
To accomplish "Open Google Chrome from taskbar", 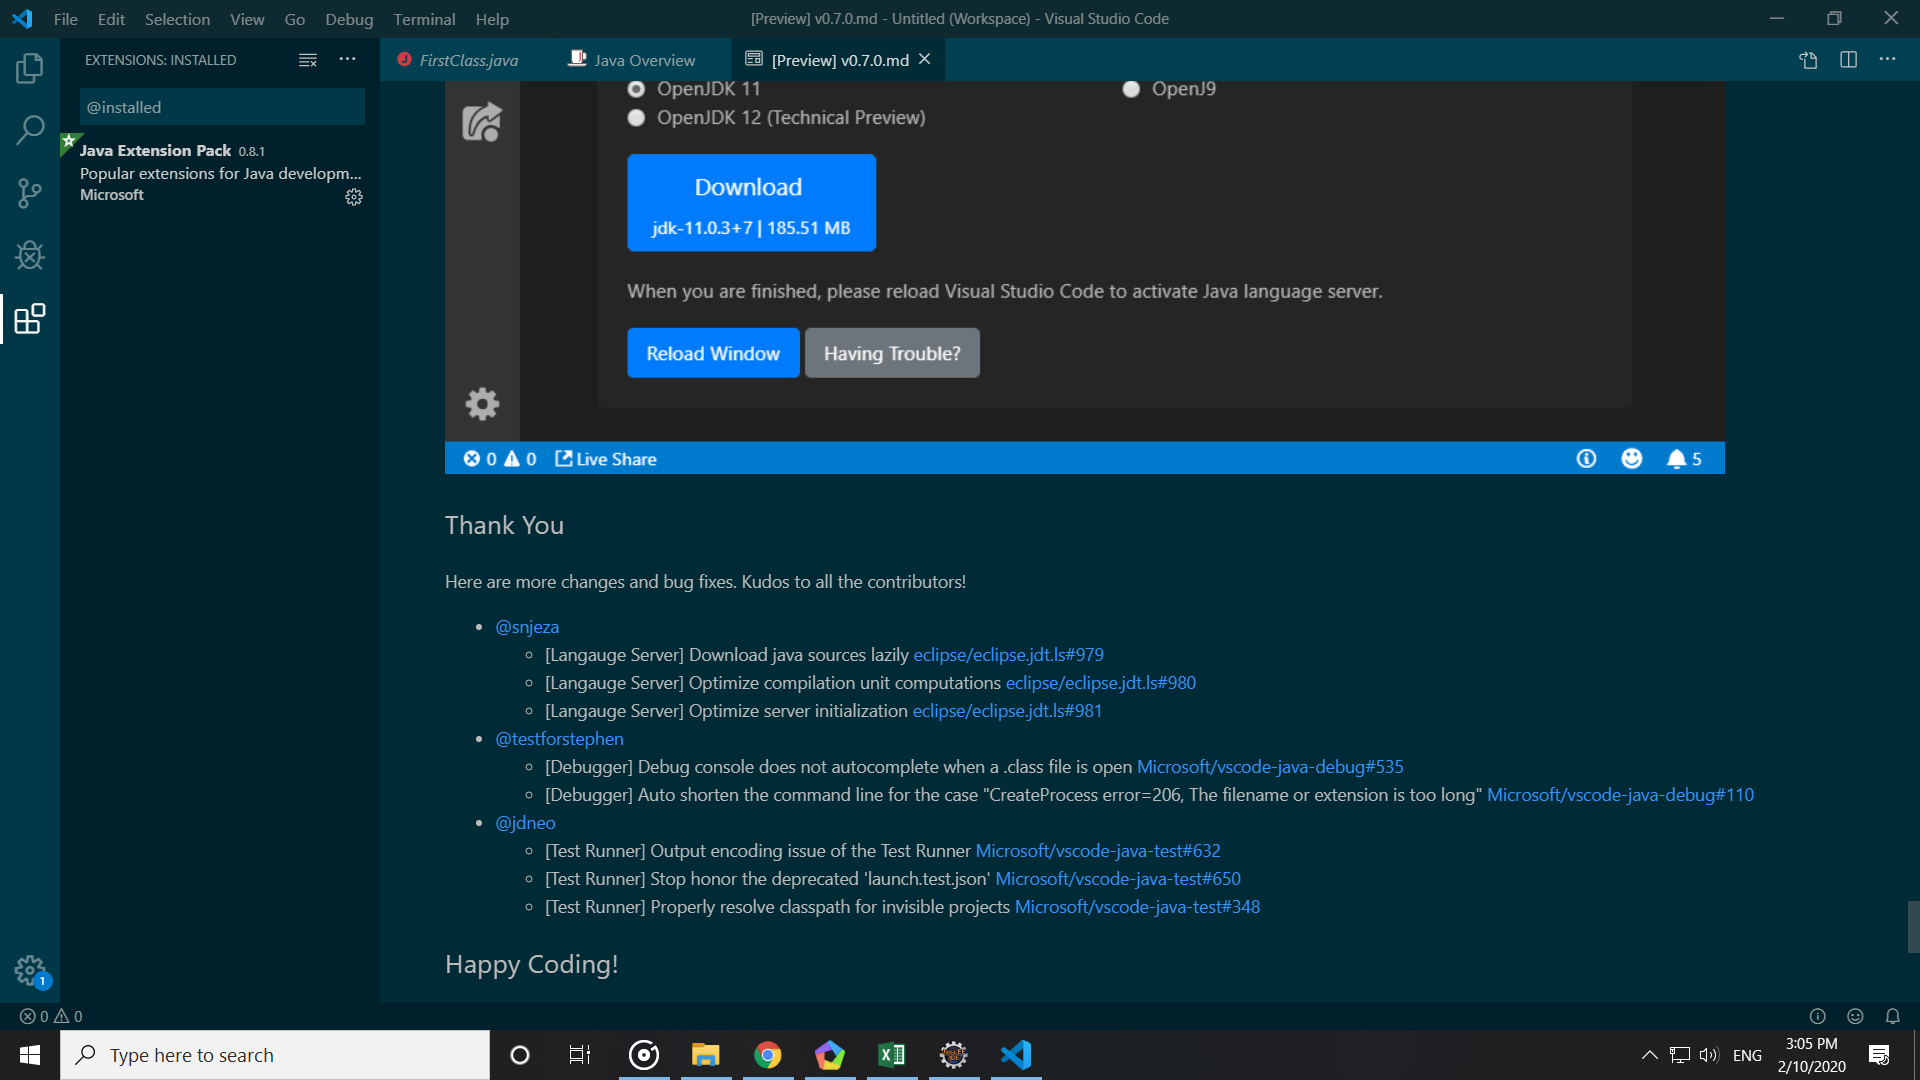I will pyautogui.click(x=768, y=1055).
